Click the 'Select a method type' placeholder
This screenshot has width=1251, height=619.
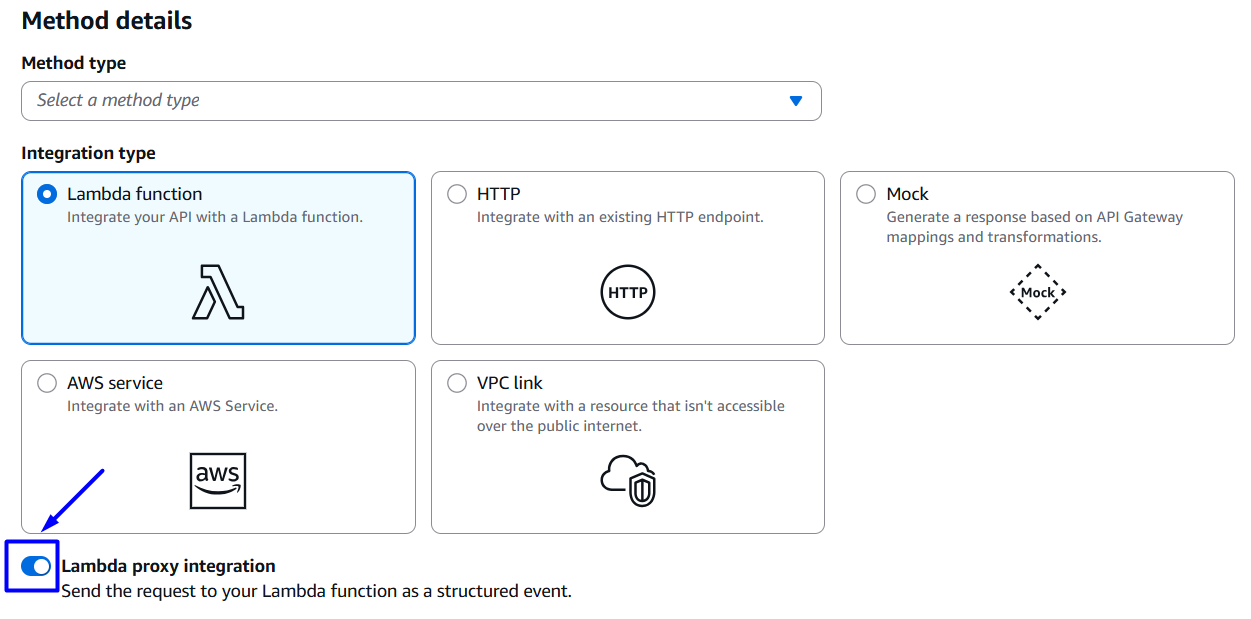point(119,101)
